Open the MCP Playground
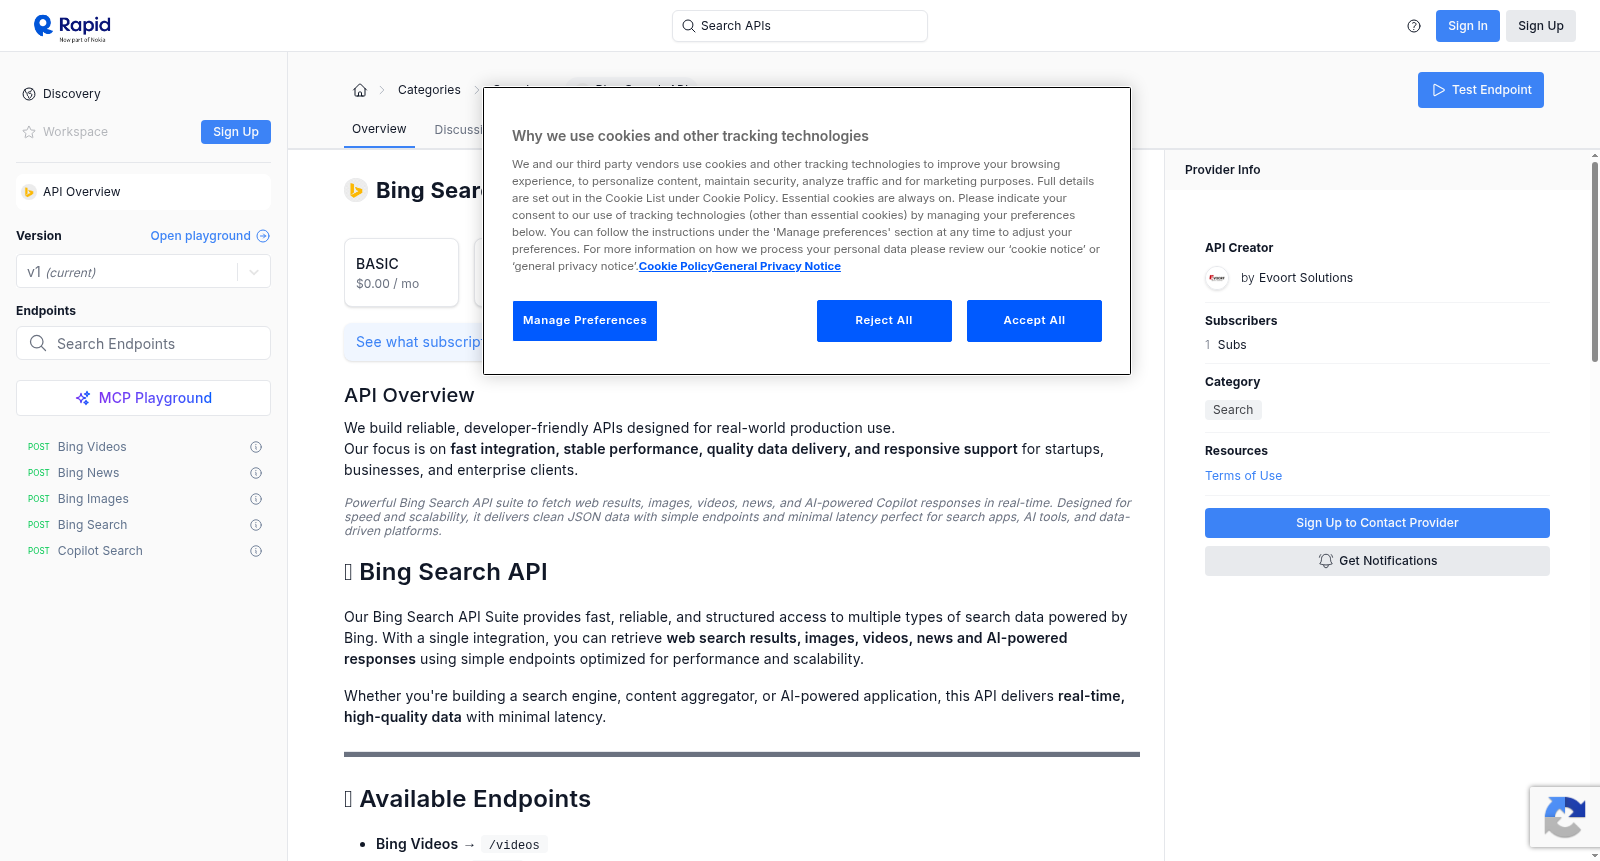 143,398
